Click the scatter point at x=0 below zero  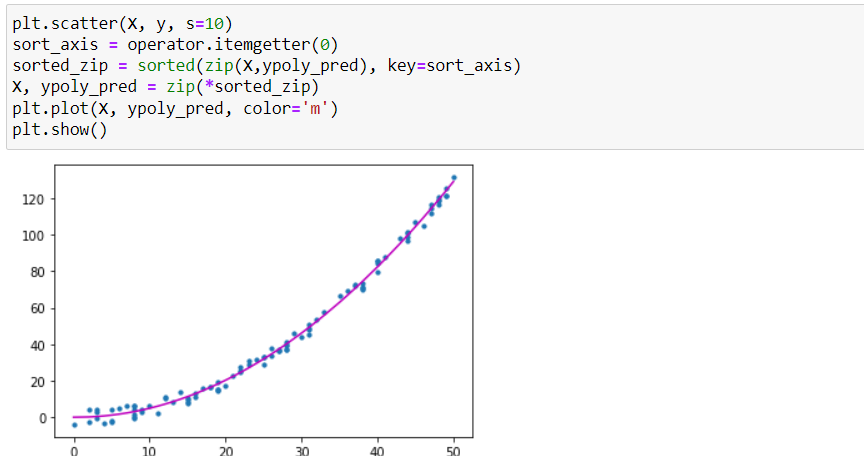point(74,425)
